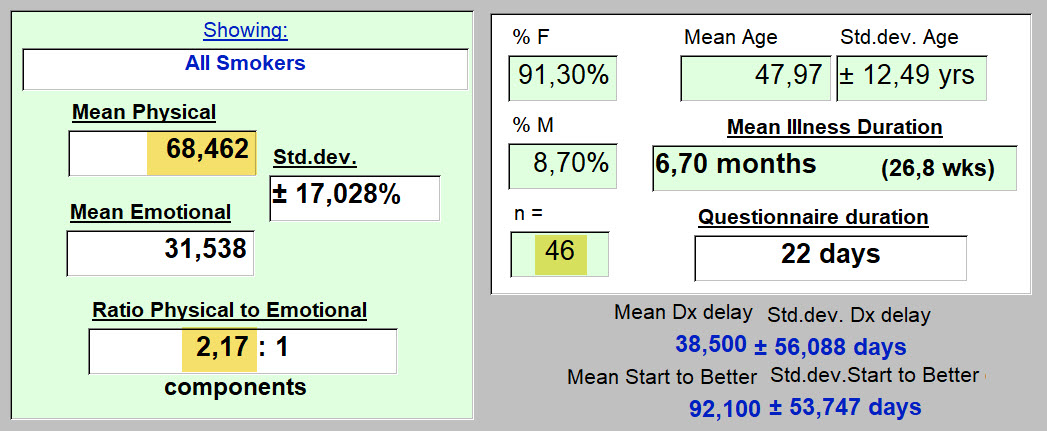Click the Questionnaire duration heading
Screen dimensions: 1047x431
[x=813, y=217]
